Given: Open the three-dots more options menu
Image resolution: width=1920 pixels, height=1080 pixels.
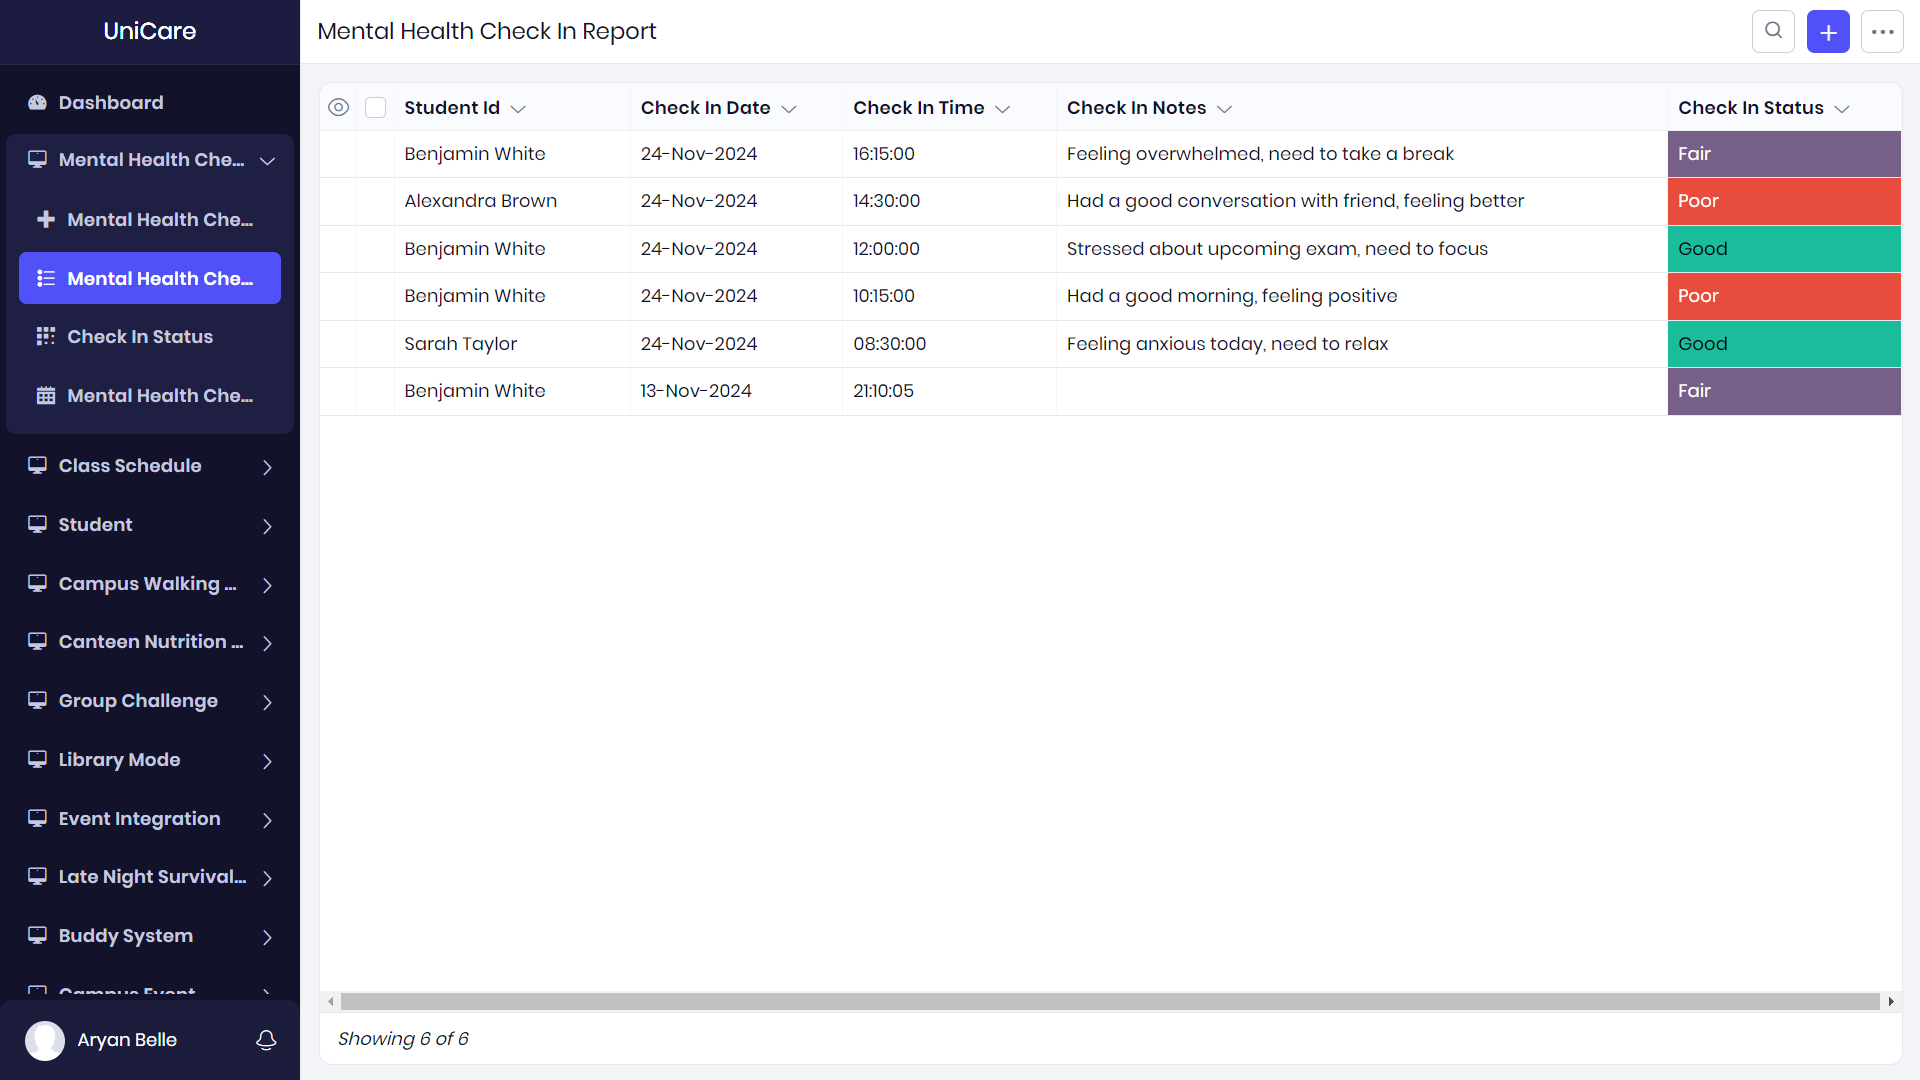Looking at the screenshot, I should 1882,32.
